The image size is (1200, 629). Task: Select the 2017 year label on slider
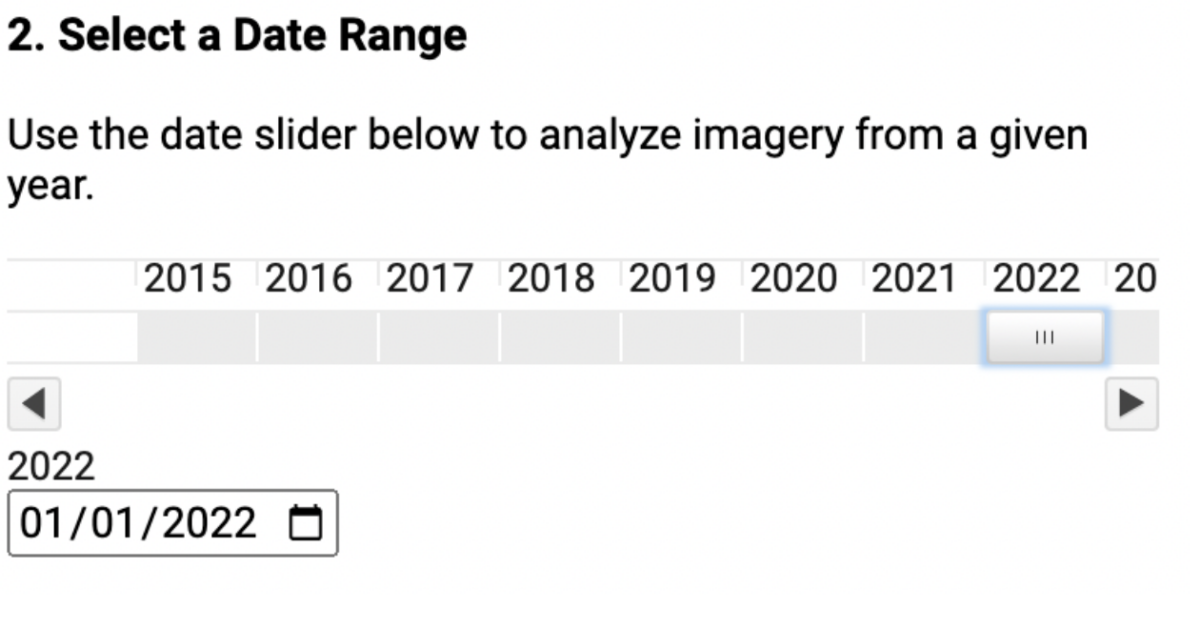click(429, 279)
